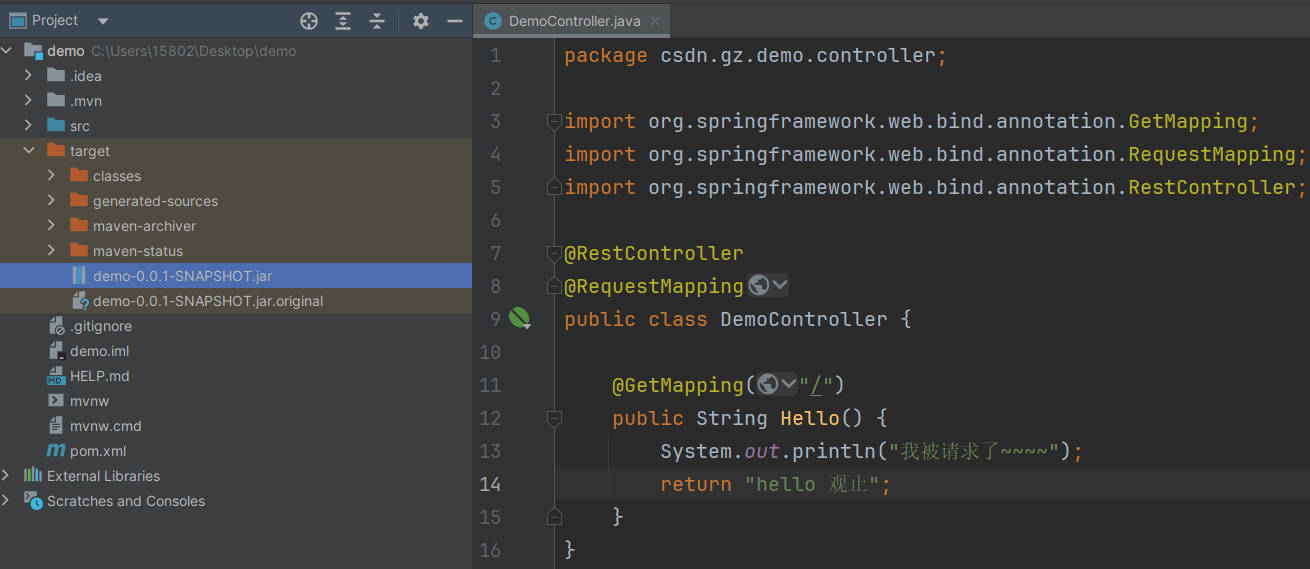Hide the Project tool window
Image resolution: width=1310 pixels, height=569 pixels.
[x=454, y=21]
